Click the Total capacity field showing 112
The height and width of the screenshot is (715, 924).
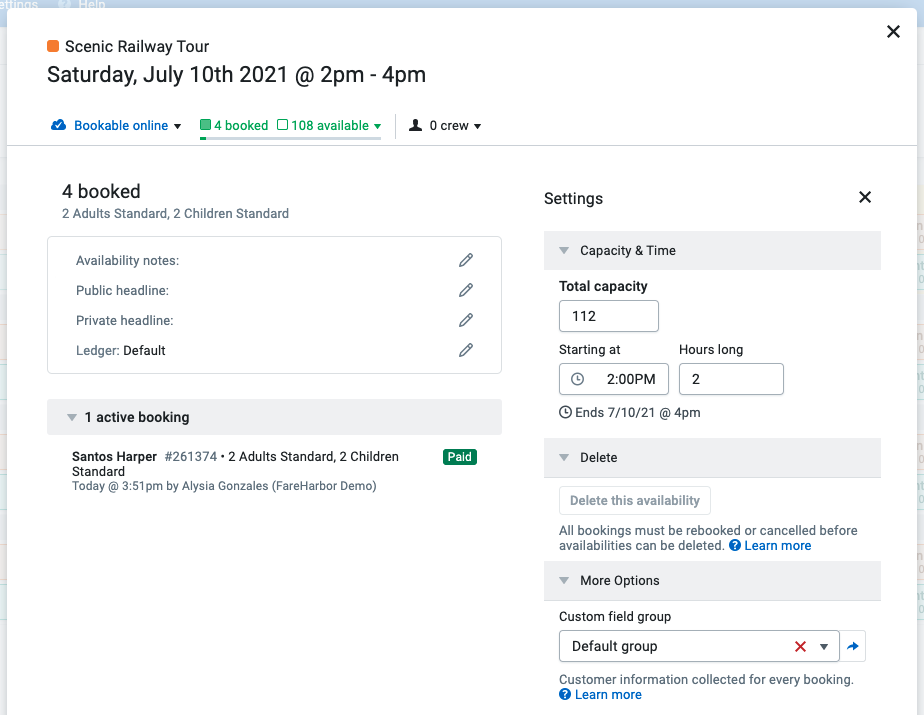(x=609, y=316)
